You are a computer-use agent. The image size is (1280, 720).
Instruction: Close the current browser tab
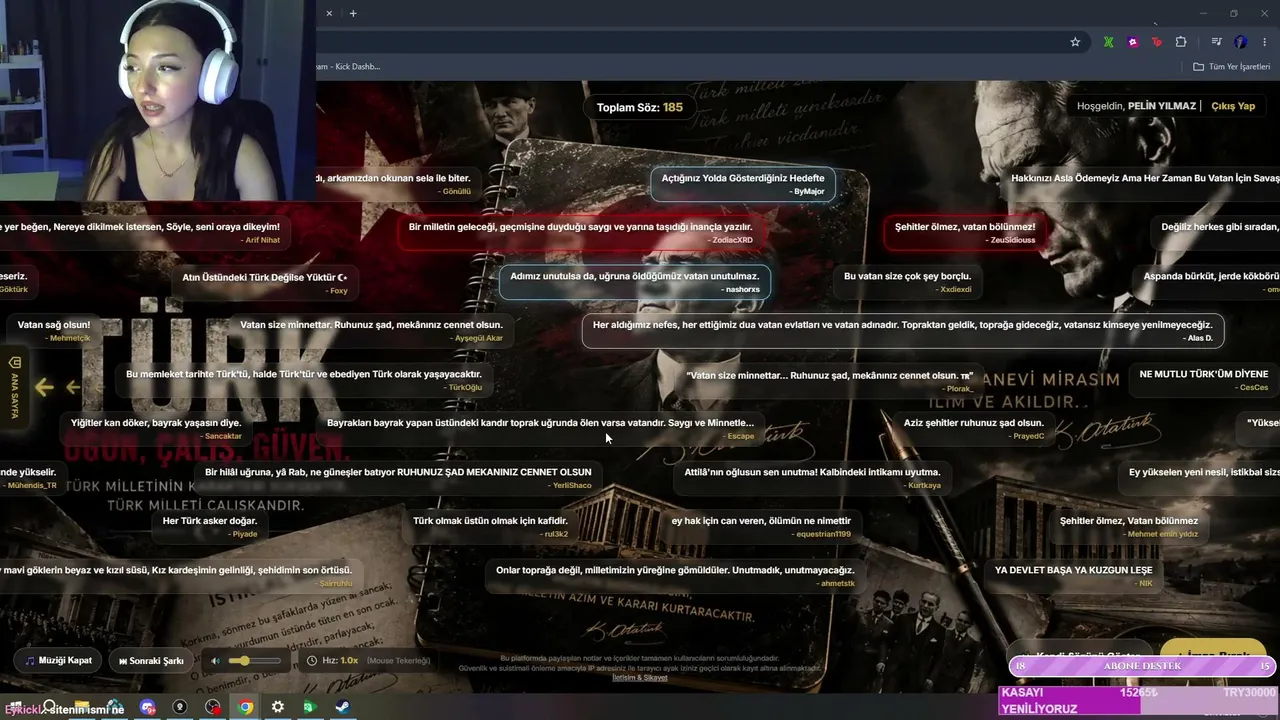tap(329, 13)
